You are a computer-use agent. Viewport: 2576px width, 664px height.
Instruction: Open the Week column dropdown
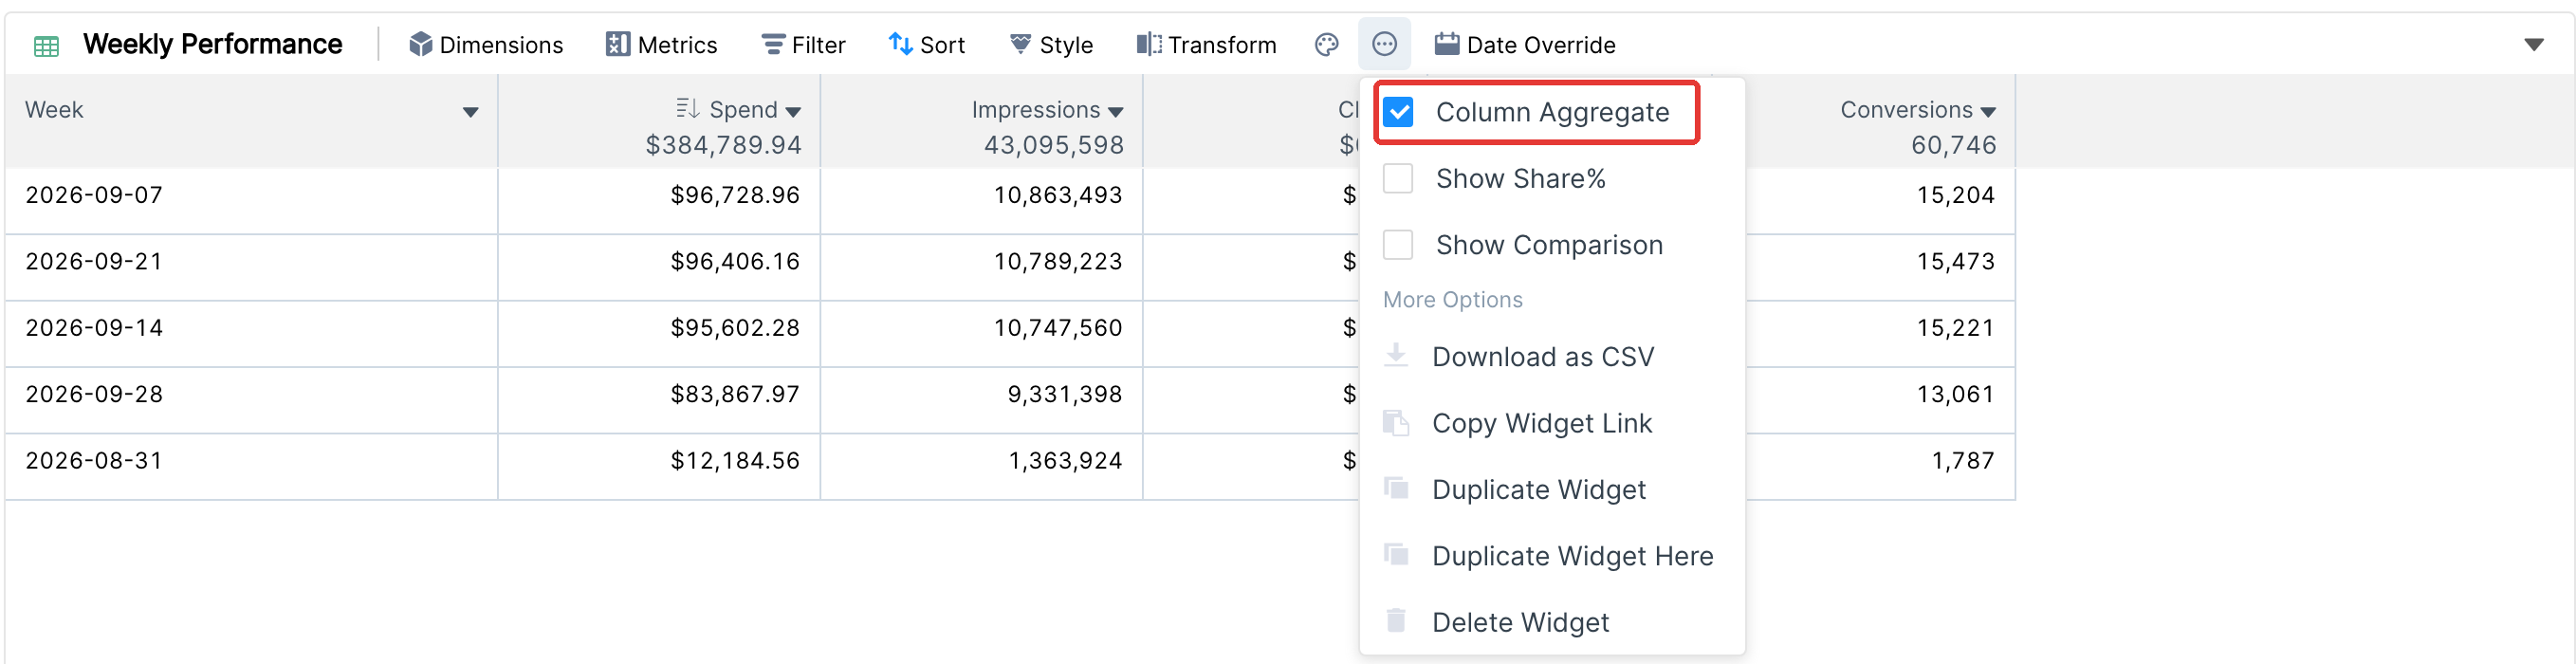click(x=470, y=112)
